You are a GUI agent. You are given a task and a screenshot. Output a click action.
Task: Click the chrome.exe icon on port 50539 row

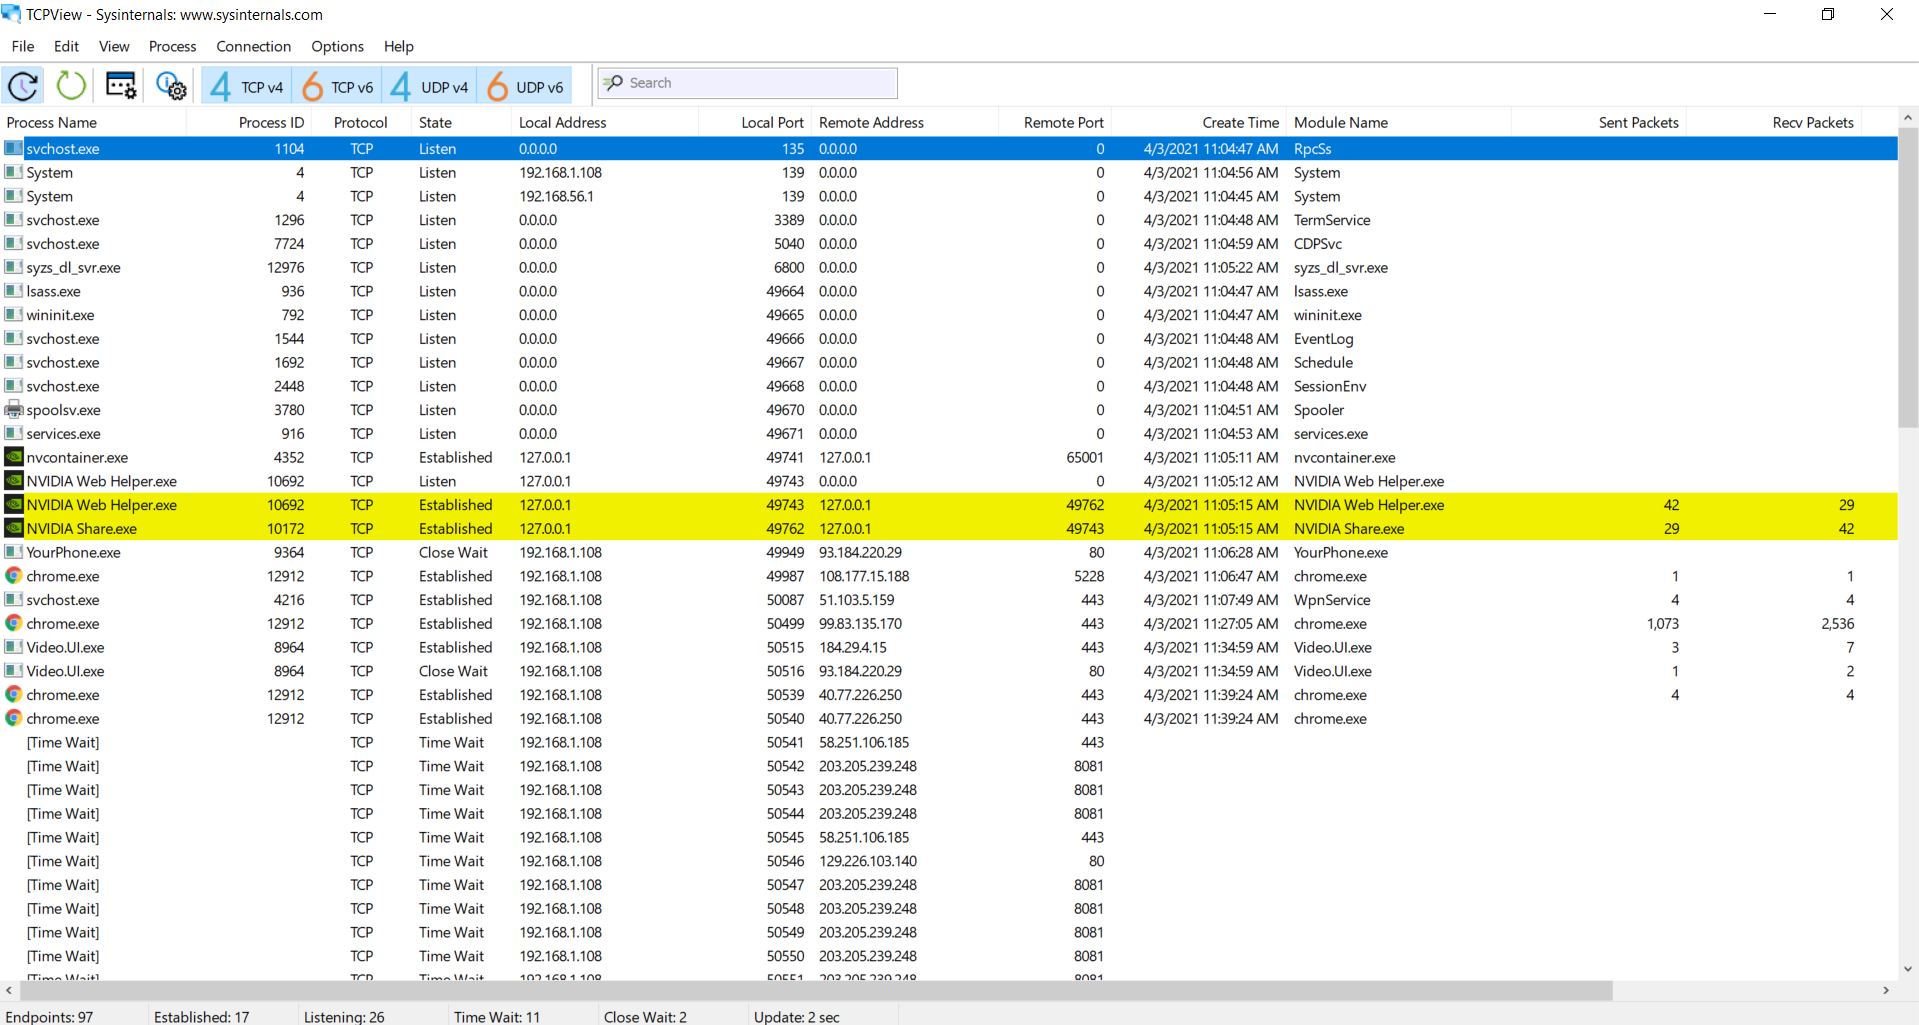(14, 694)
